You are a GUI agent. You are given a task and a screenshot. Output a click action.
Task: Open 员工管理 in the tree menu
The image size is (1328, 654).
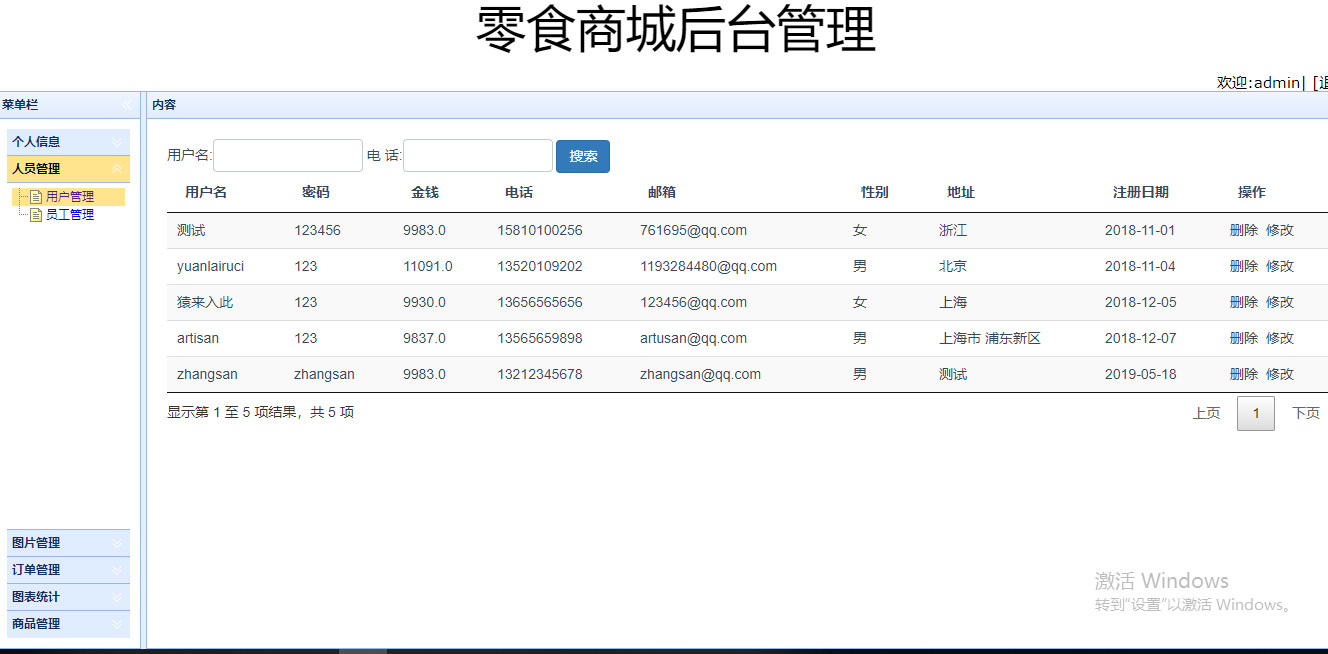click(70, 214)
